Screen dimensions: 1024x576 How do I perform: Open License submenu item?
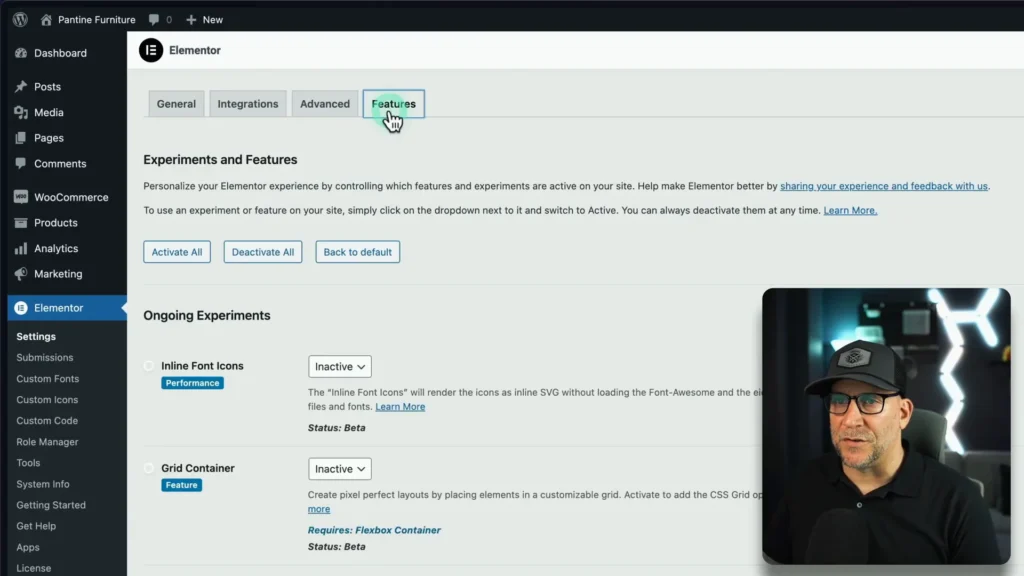coord(33,568)
